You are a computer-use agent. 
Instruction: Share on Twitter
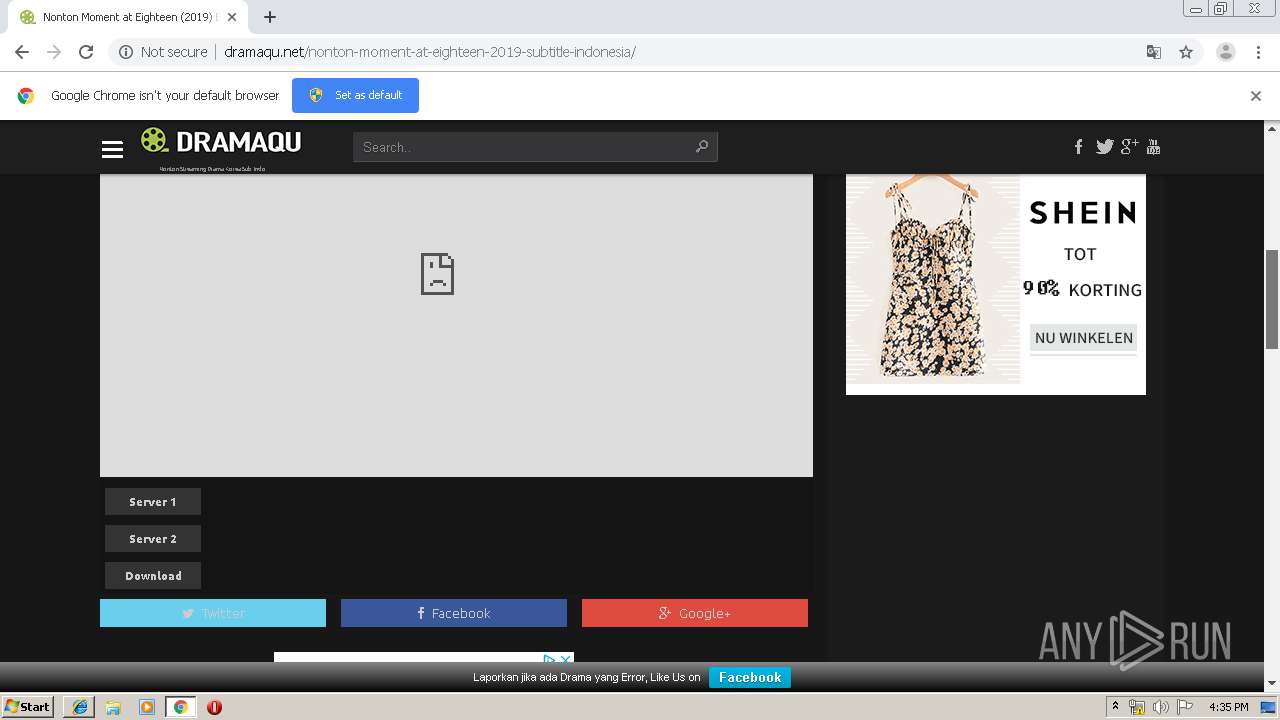click(x=213, y=613)
